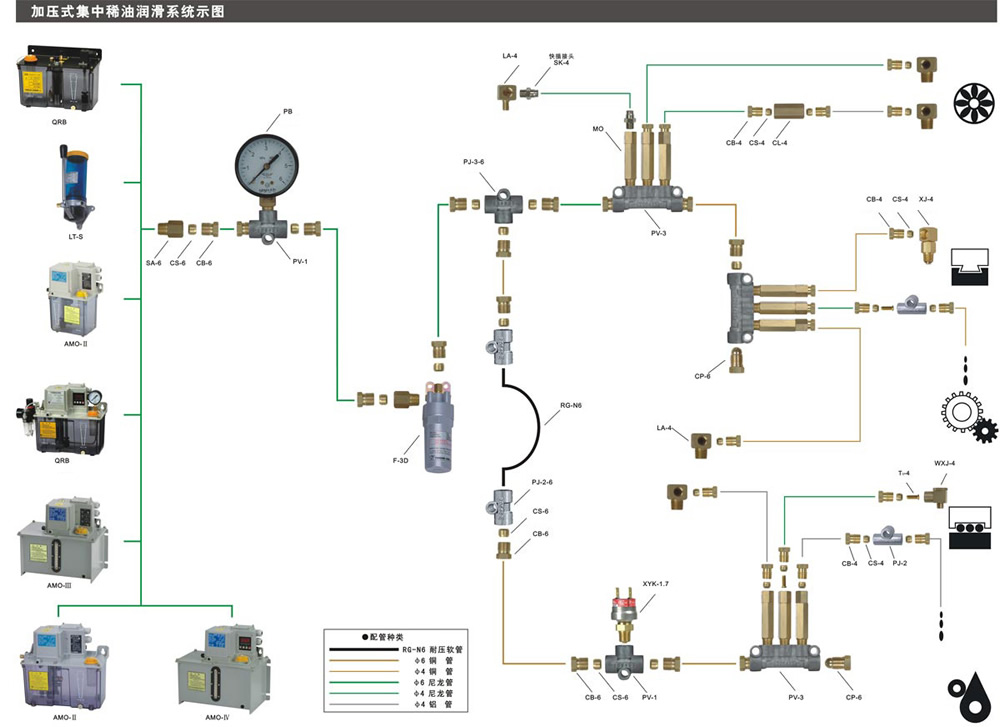Select the WXJ-4 elbow fitting
This screenshot has height=727, width=1000.
coord(939,494)
